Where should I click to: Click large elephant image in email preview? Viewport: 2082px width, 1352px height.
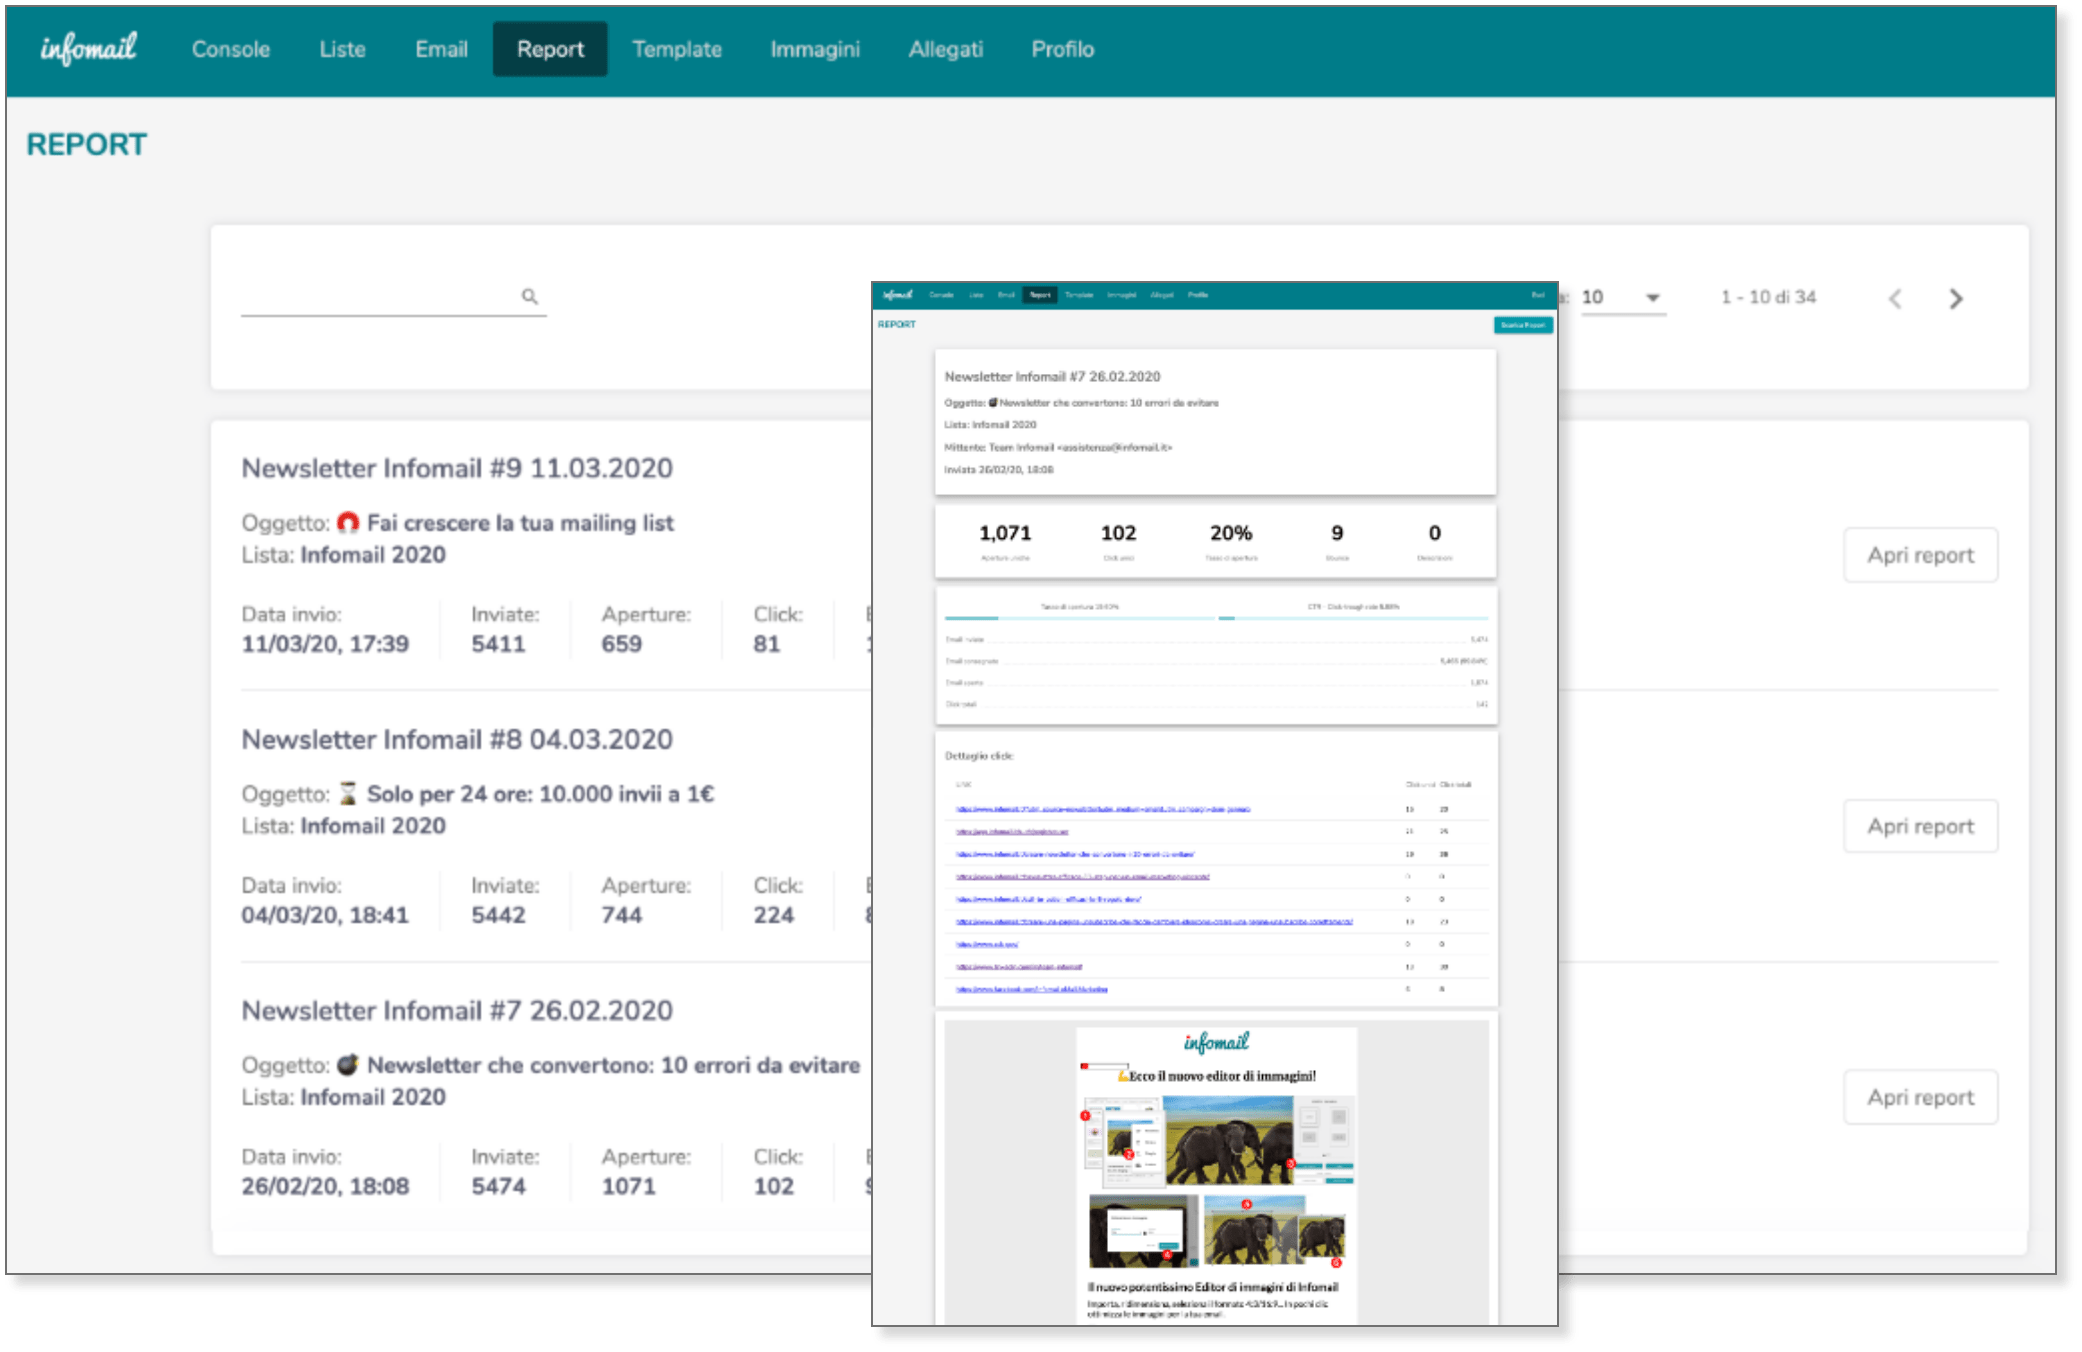tap(1228, 1140)
